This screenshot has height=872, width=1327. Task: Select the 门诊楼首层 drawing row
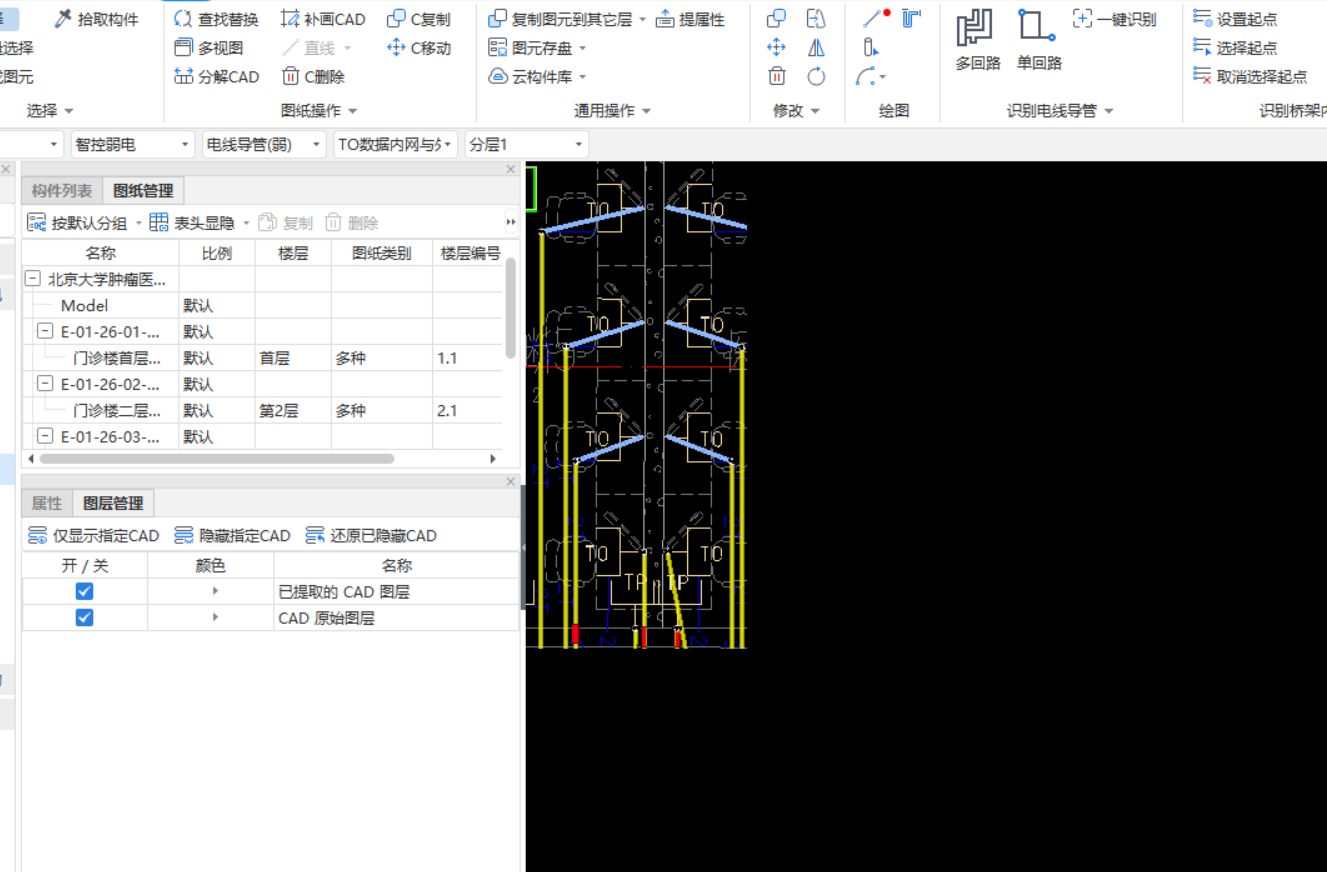[264, 358]
